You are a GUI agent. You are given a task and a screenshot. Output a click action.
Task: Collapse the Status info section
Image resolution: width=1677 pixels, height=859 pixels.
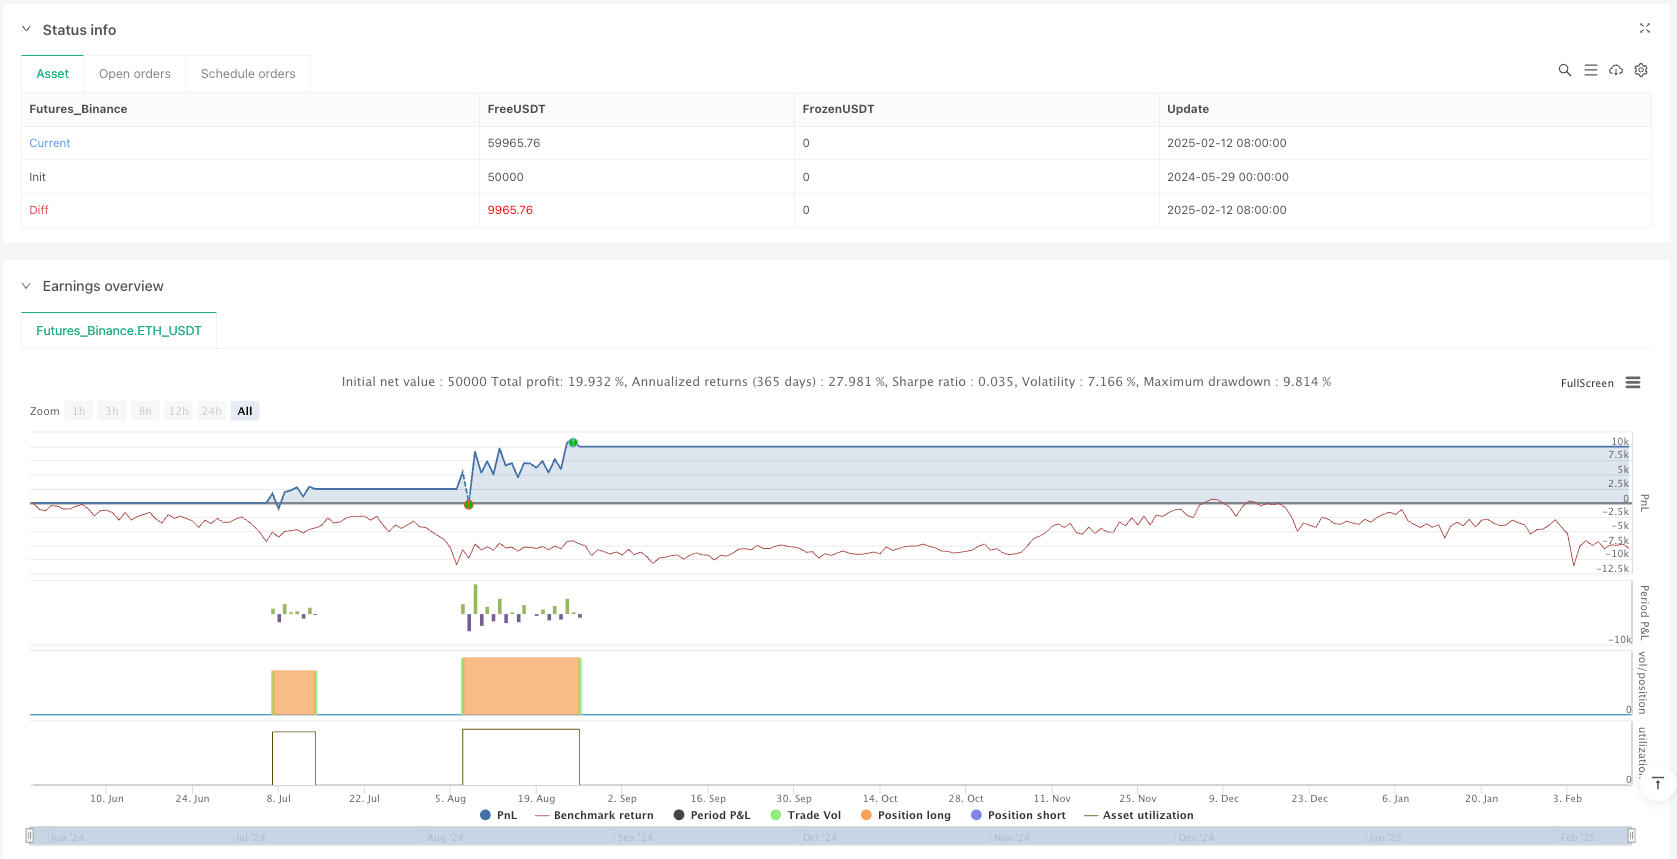[x=27, y=30]
